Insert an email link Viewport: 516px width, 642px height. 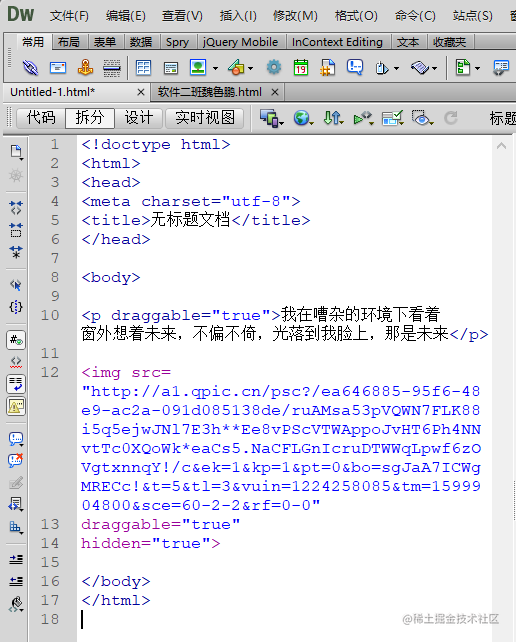(58, 68)
